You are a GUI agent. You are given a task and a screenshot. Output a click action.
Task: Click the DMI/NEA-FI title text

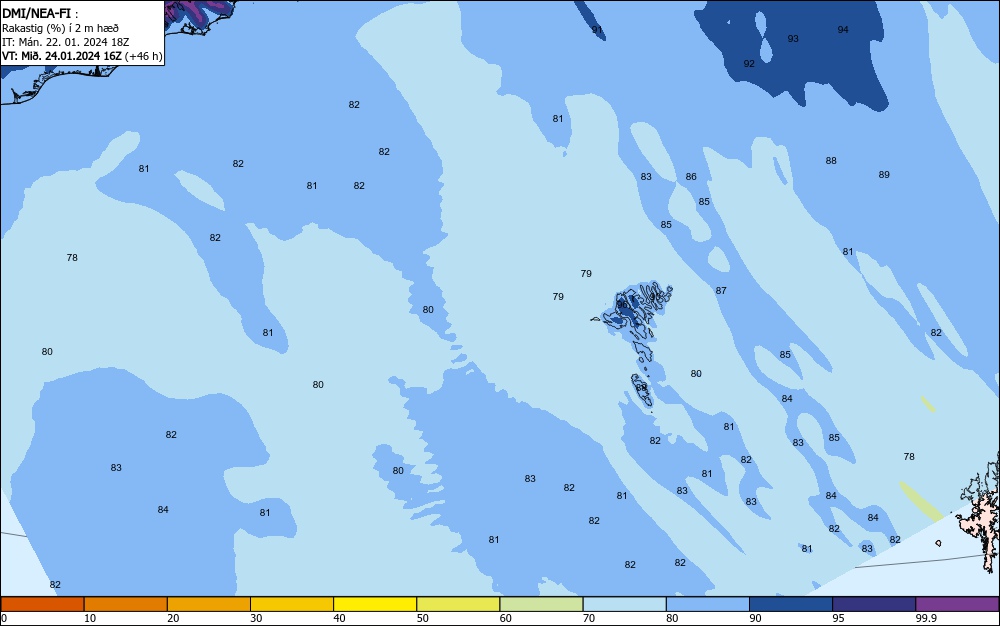(x=36, y=13)
